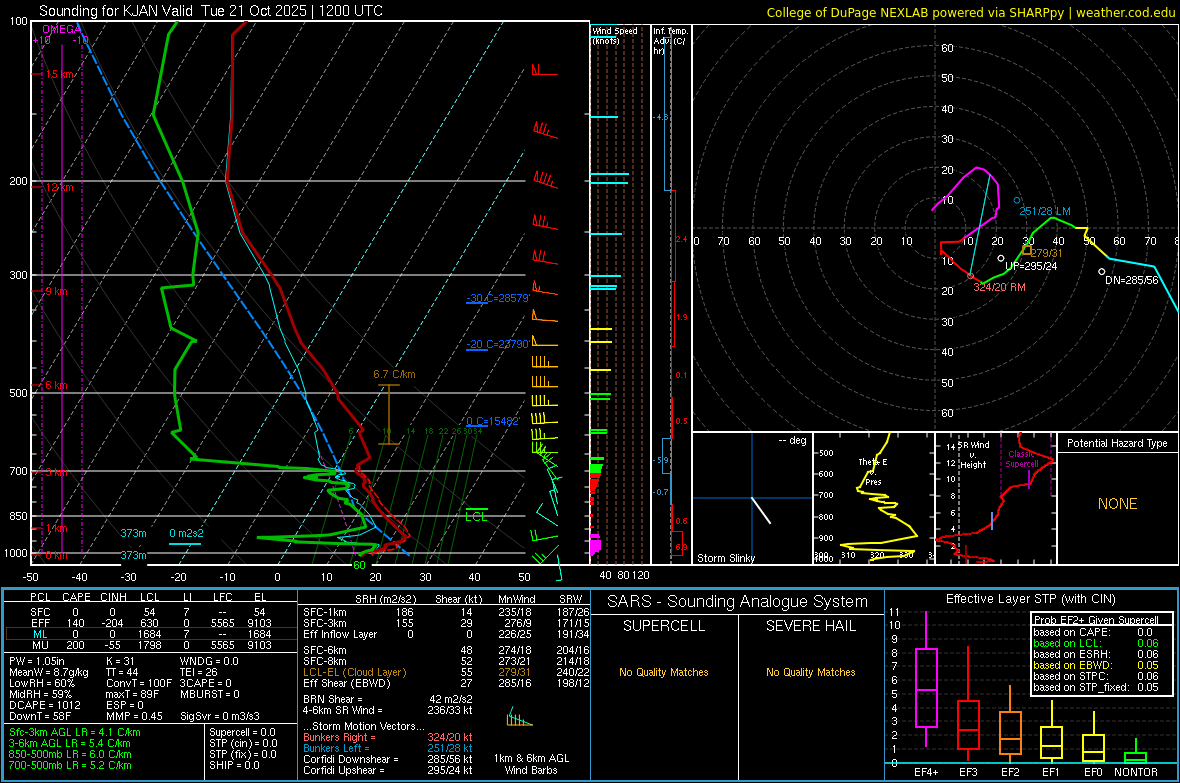Click the 'Supercell = 0.0' value
Image resolution: width=1180 pixels, height=783 pixels.
(x=242, y=732)
